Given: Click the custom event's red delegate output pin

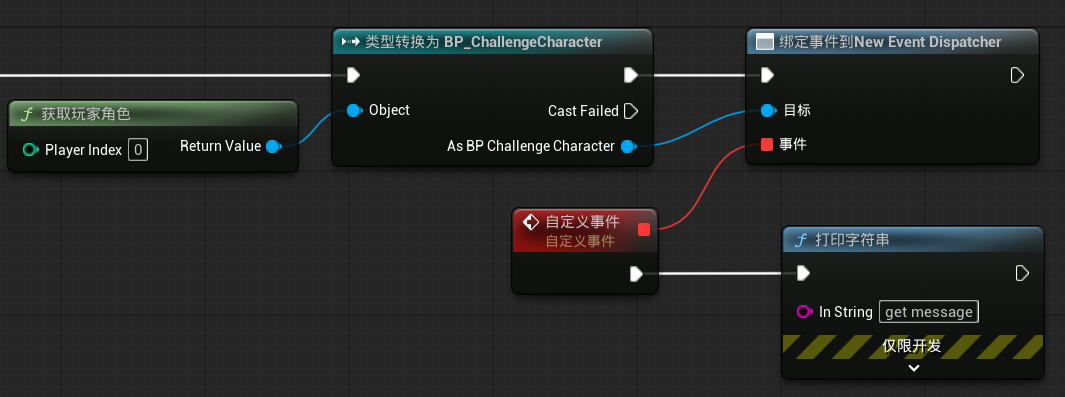Looking at the screenshot, I should tap(644, 229).
